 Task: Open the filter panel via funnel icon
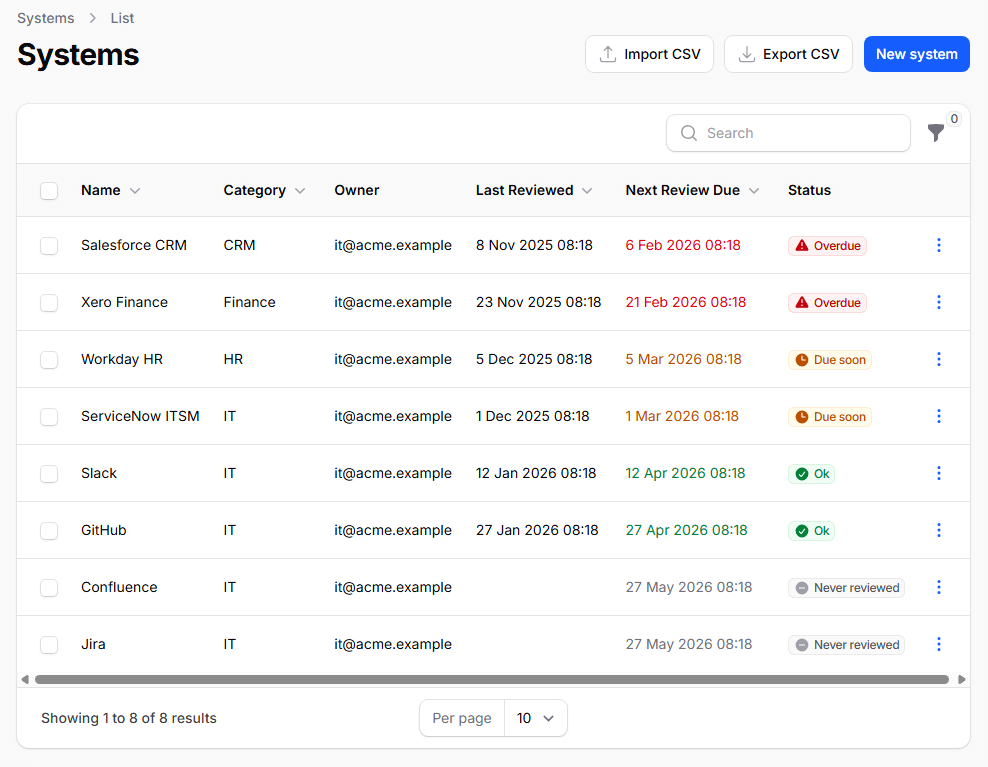click(936, 132)
